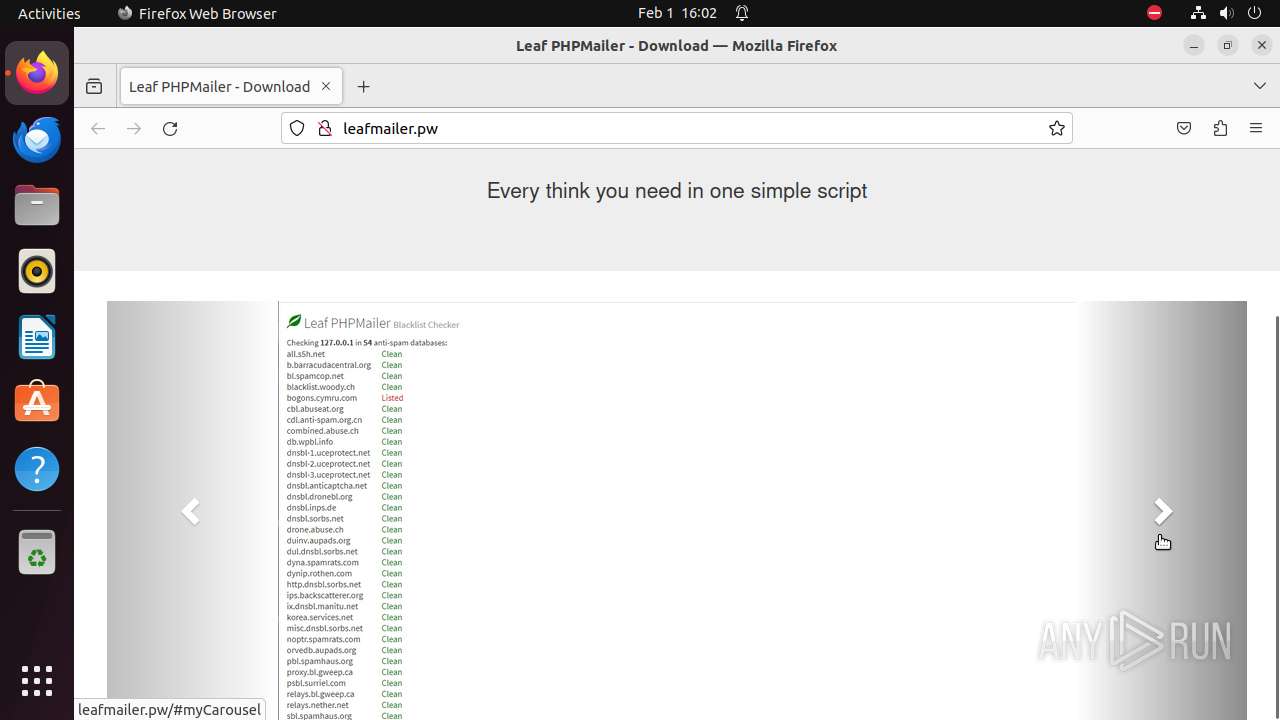1280x720 pixels.
Task: Open Ubuntu Software store from dock
Action: 37,403
